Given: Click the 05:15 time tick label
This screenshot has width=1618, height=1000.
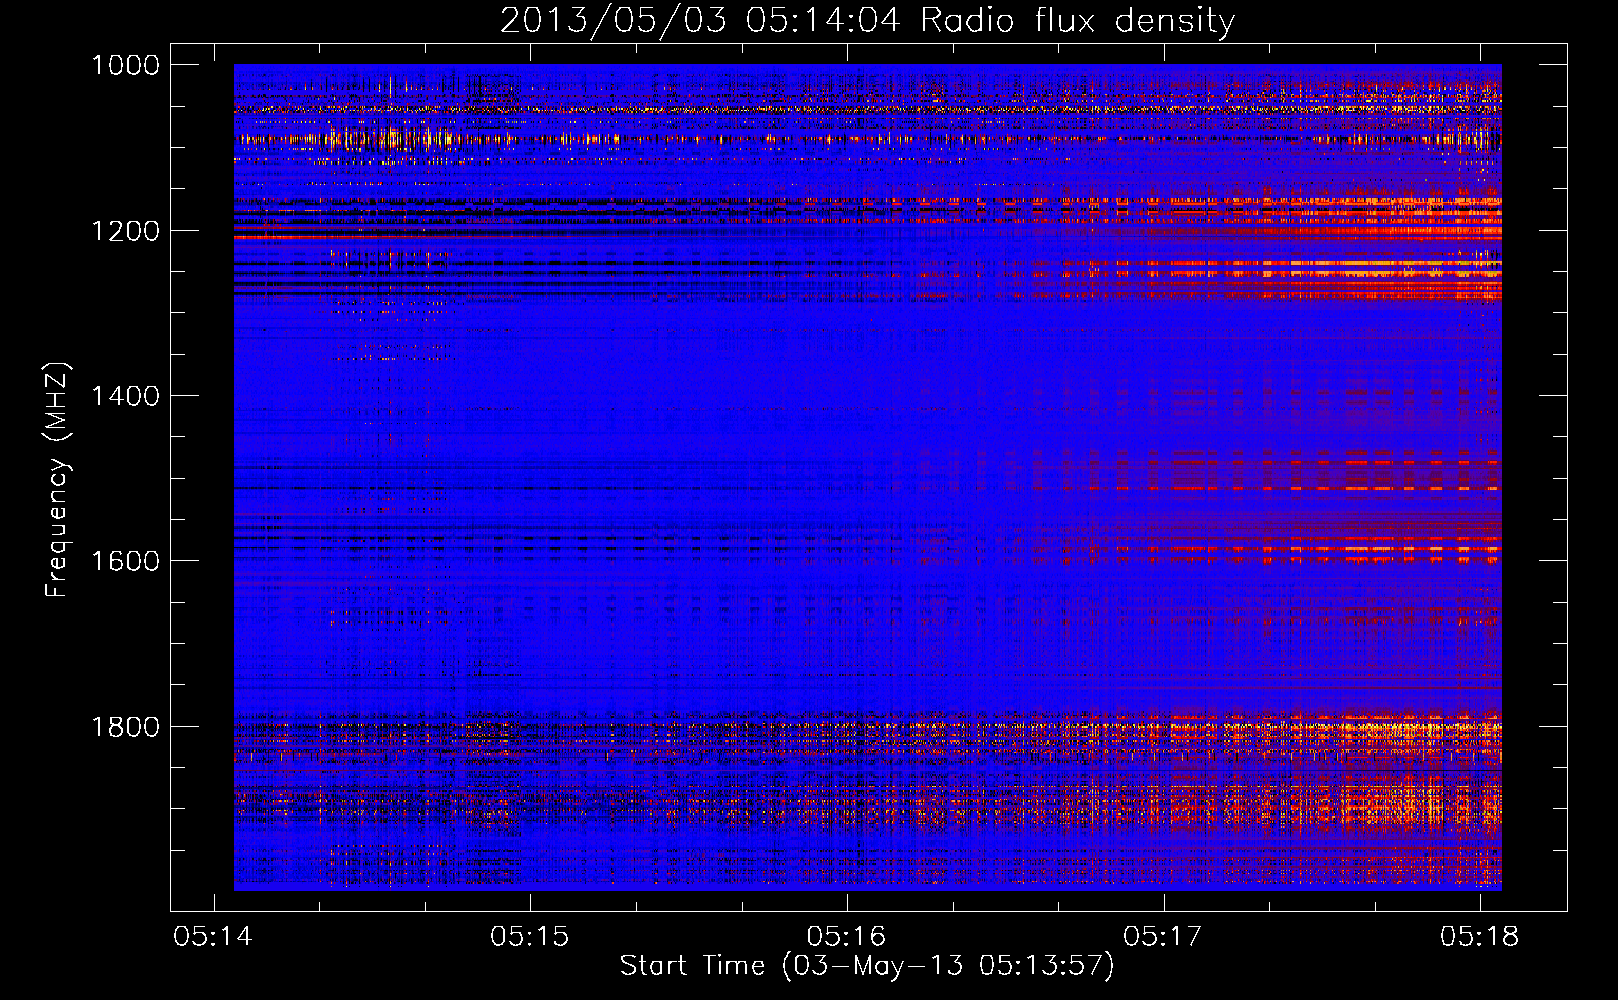Looking at the screenshot, I should click(530, 936).
